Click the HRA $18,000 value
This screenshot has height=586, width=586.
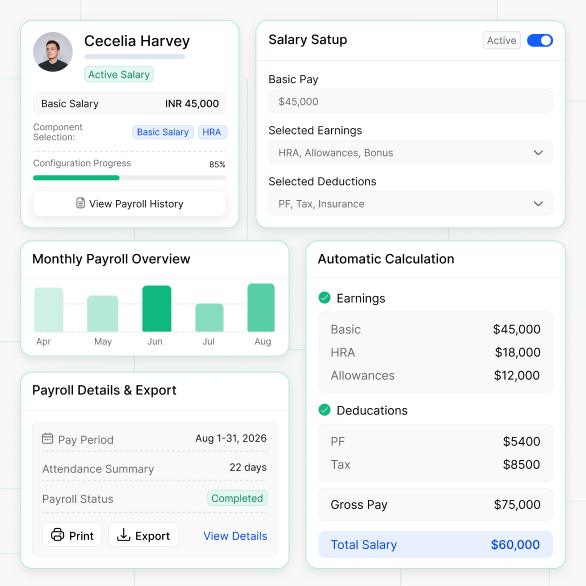click(518, 352)
